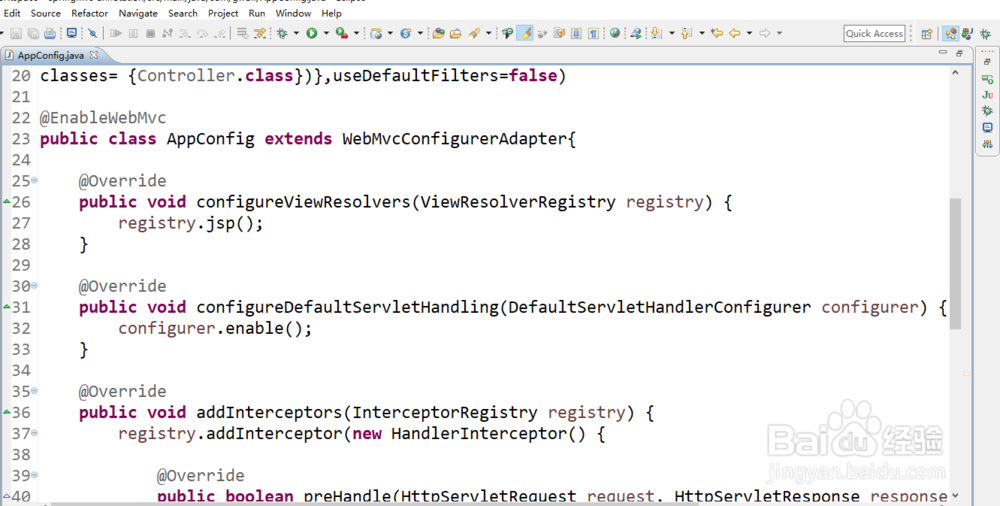Click the Resume debug icon
The height and width of the screenshot is (506, 1000).
tap(116, 33)
